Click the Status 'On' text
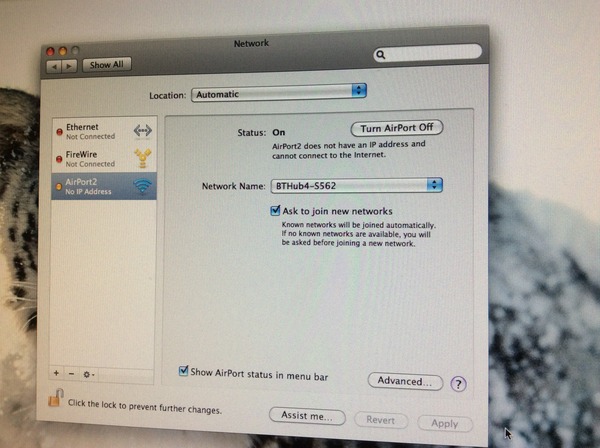The height and width of the screenshot is (448, 600). pyautogui.click(x=279, y=132)
